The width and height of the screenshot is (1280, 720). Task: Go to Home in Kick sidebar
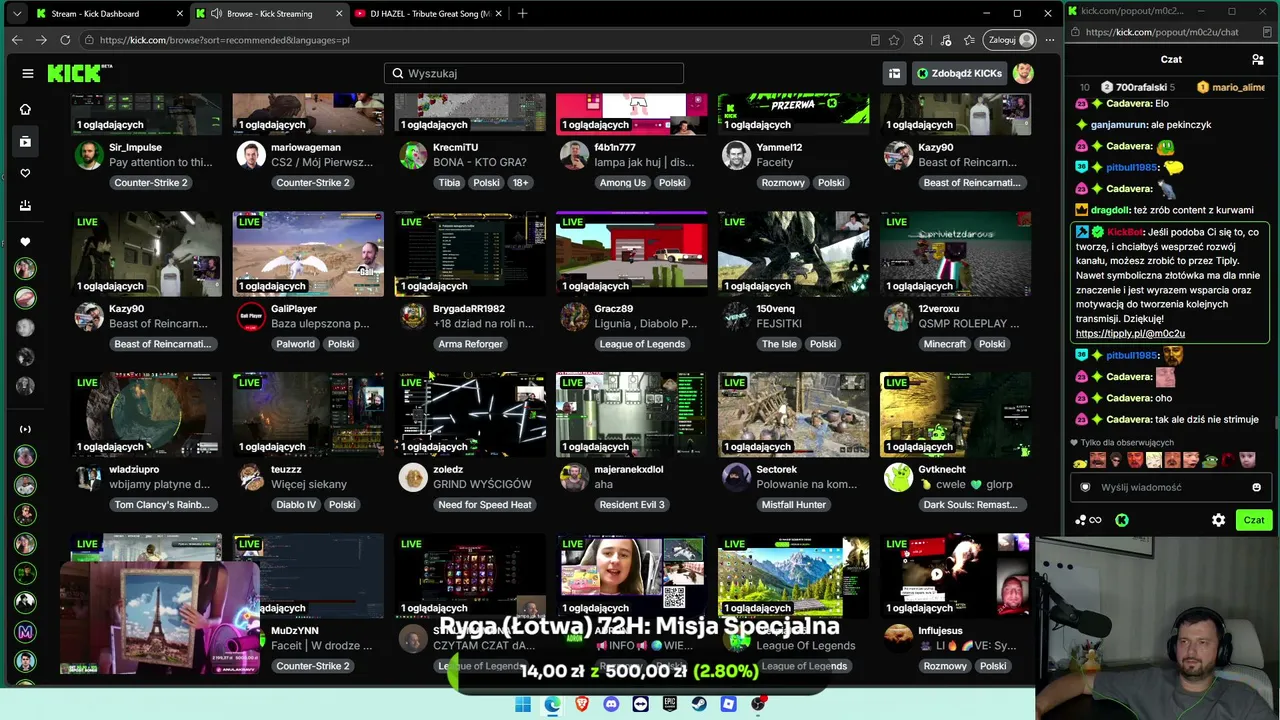[26, 109]
